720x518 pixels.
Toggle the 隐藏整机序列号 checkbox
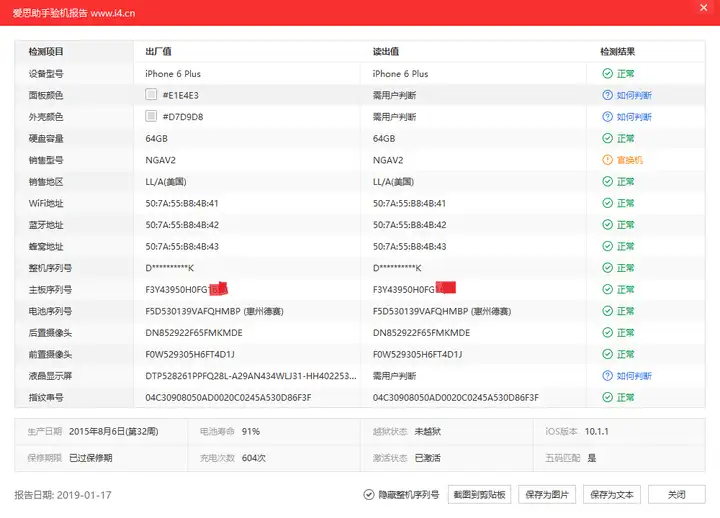pyautogui.click(x=369, y=495)
